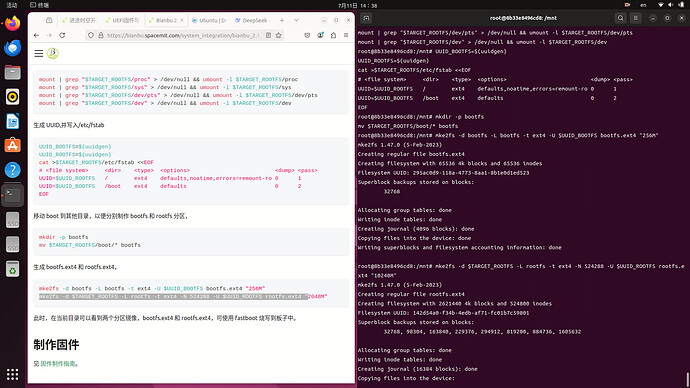Add a new terminal tab
The width and height of the screenshot is (690, 388).
tap(366, 18)
